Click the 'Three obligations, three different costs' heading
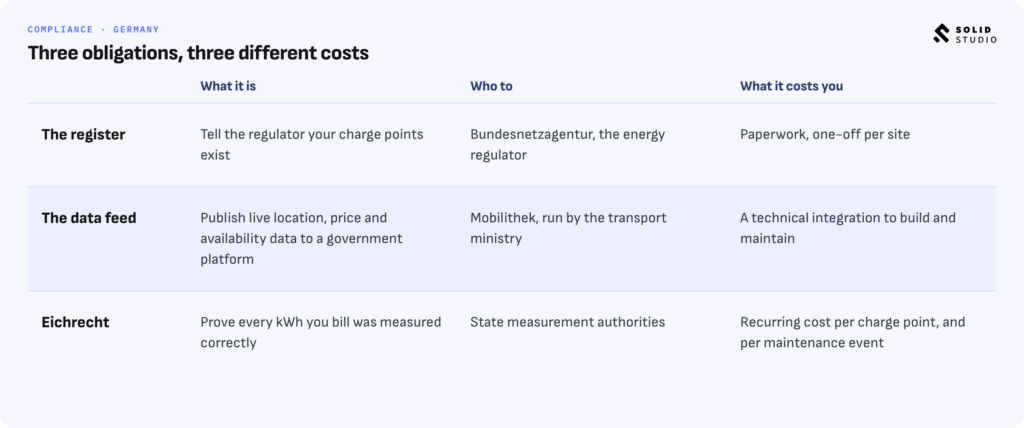Screen dimensions: 1024x428 click(x=198, y=53)
